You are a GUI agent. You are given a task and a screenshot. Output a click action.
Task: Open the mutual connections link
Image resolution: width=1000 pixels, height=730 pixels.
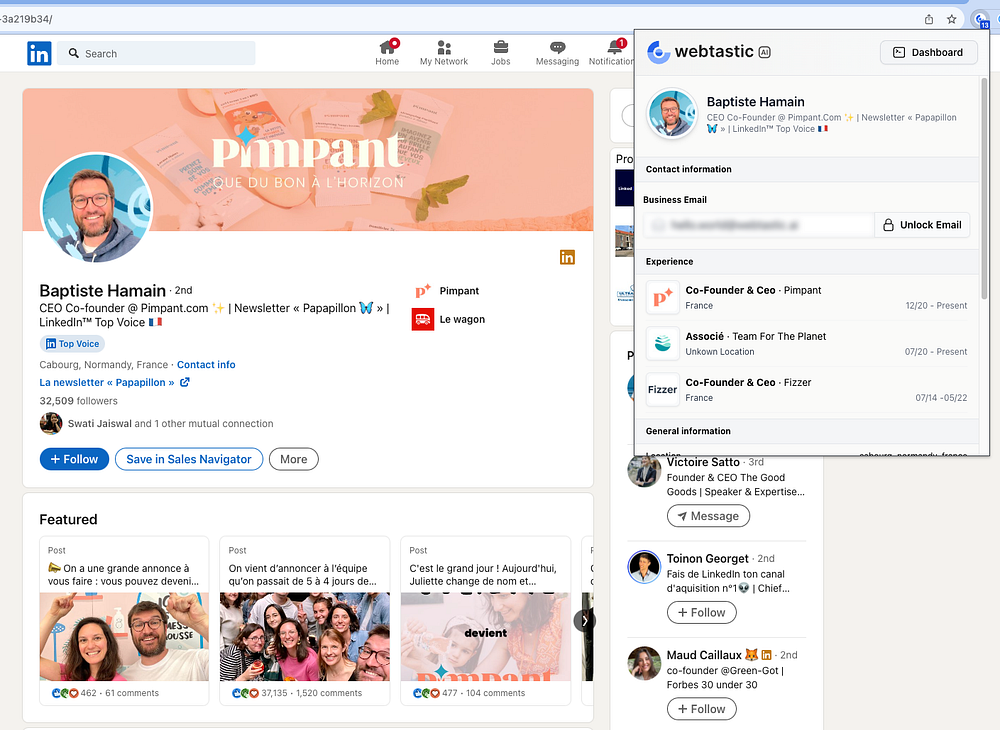pos(170,423)
